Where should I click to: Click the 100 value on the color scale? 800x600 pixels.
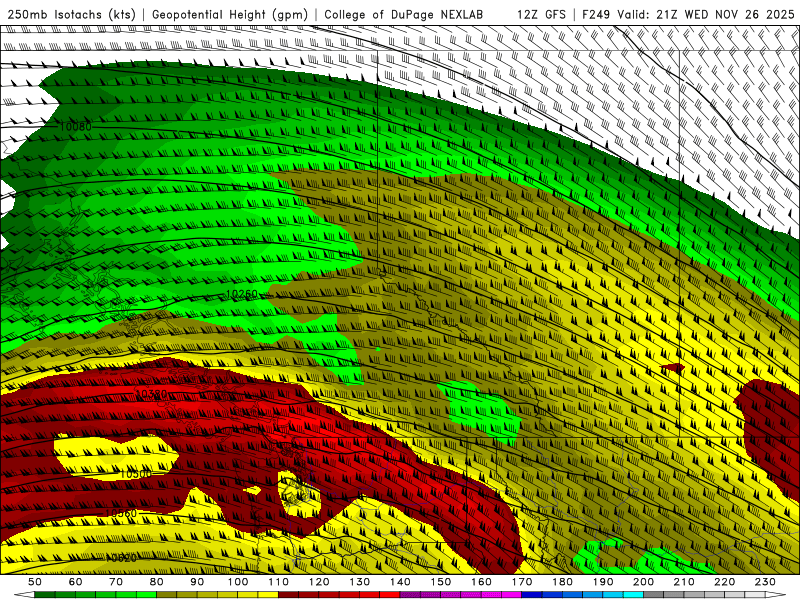238,582
